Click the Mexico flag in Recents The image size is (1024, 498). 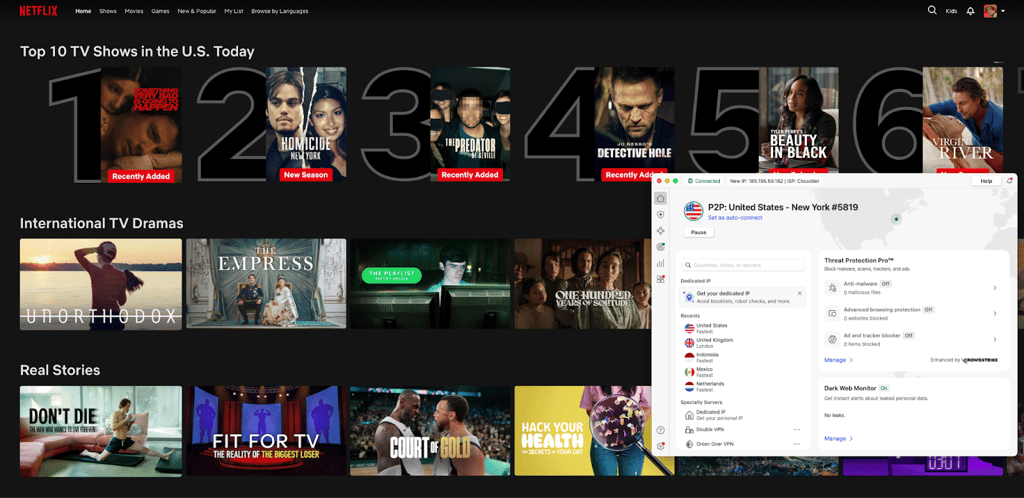(x=689, y=372)
